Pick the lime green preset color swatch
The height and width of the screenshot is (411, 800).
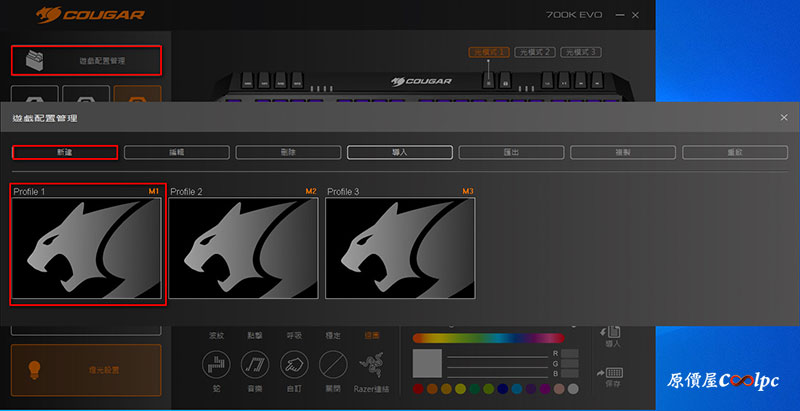[489, 389]
